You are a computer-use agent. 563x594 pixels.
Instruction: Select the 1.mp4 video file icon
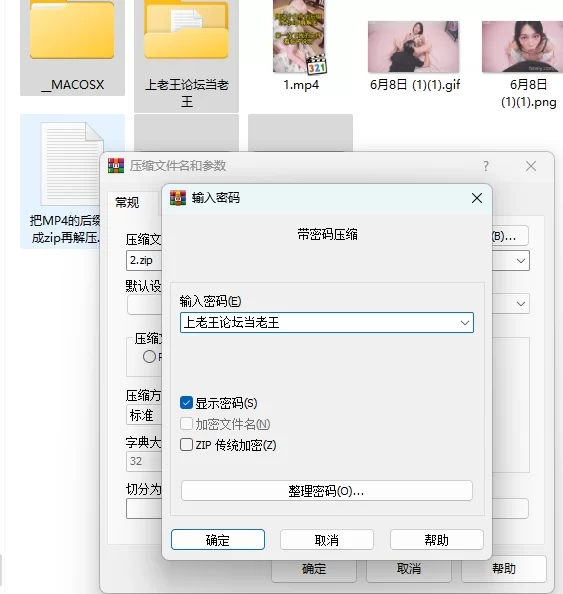point(300,36)
